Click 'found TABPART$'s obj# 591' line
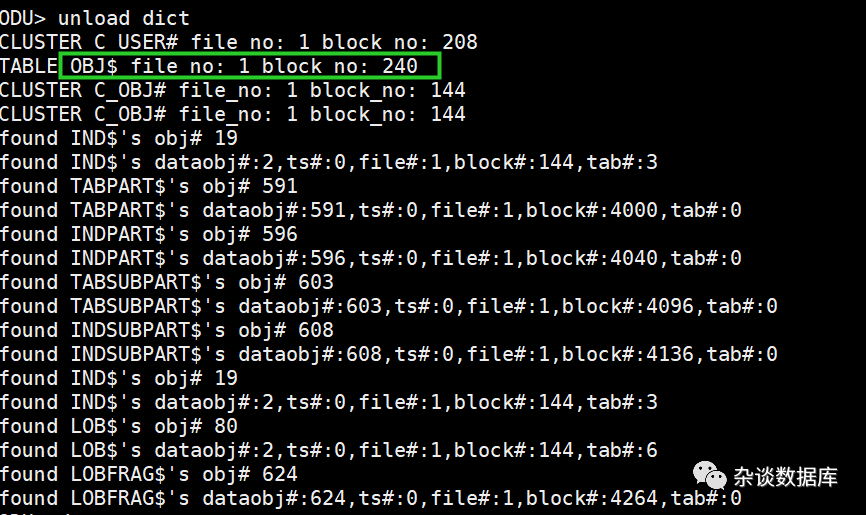The width and height of the screenshot is (866, 515). (x=149, y=186)
